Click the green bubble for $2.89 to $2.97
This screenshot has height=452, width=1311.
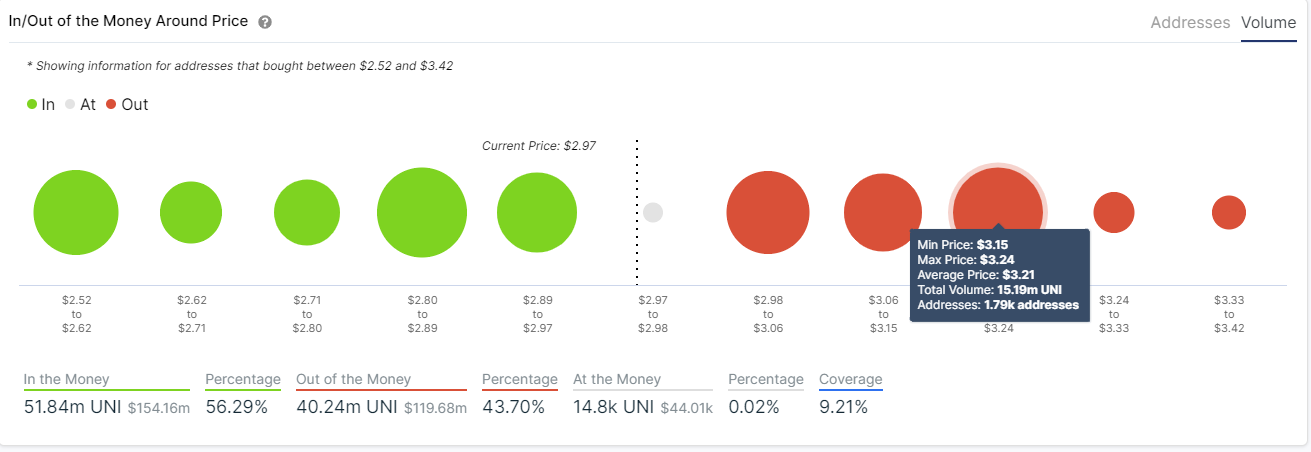point(537,213)
